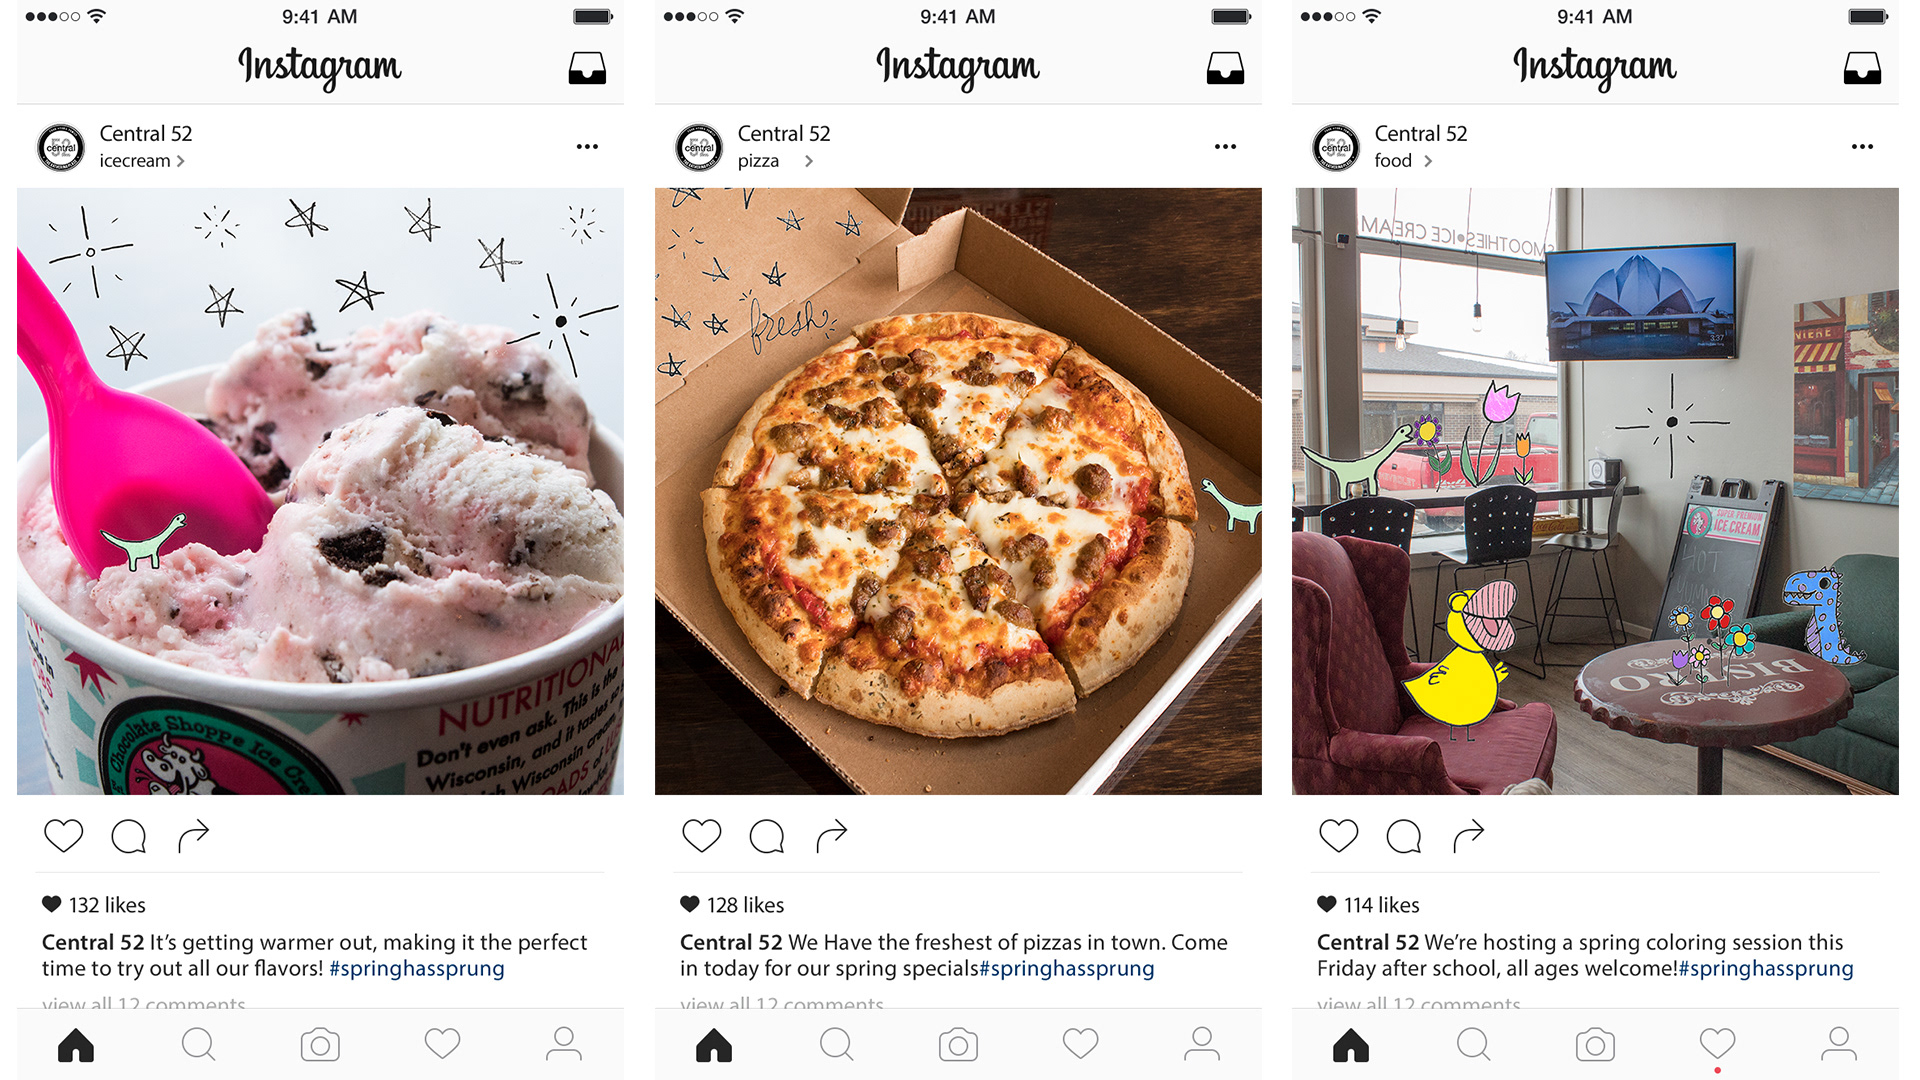The image size is (1920, 1080).
Task: Open the three-dots menu on the icecream post
Action: [x=587, y=147]
